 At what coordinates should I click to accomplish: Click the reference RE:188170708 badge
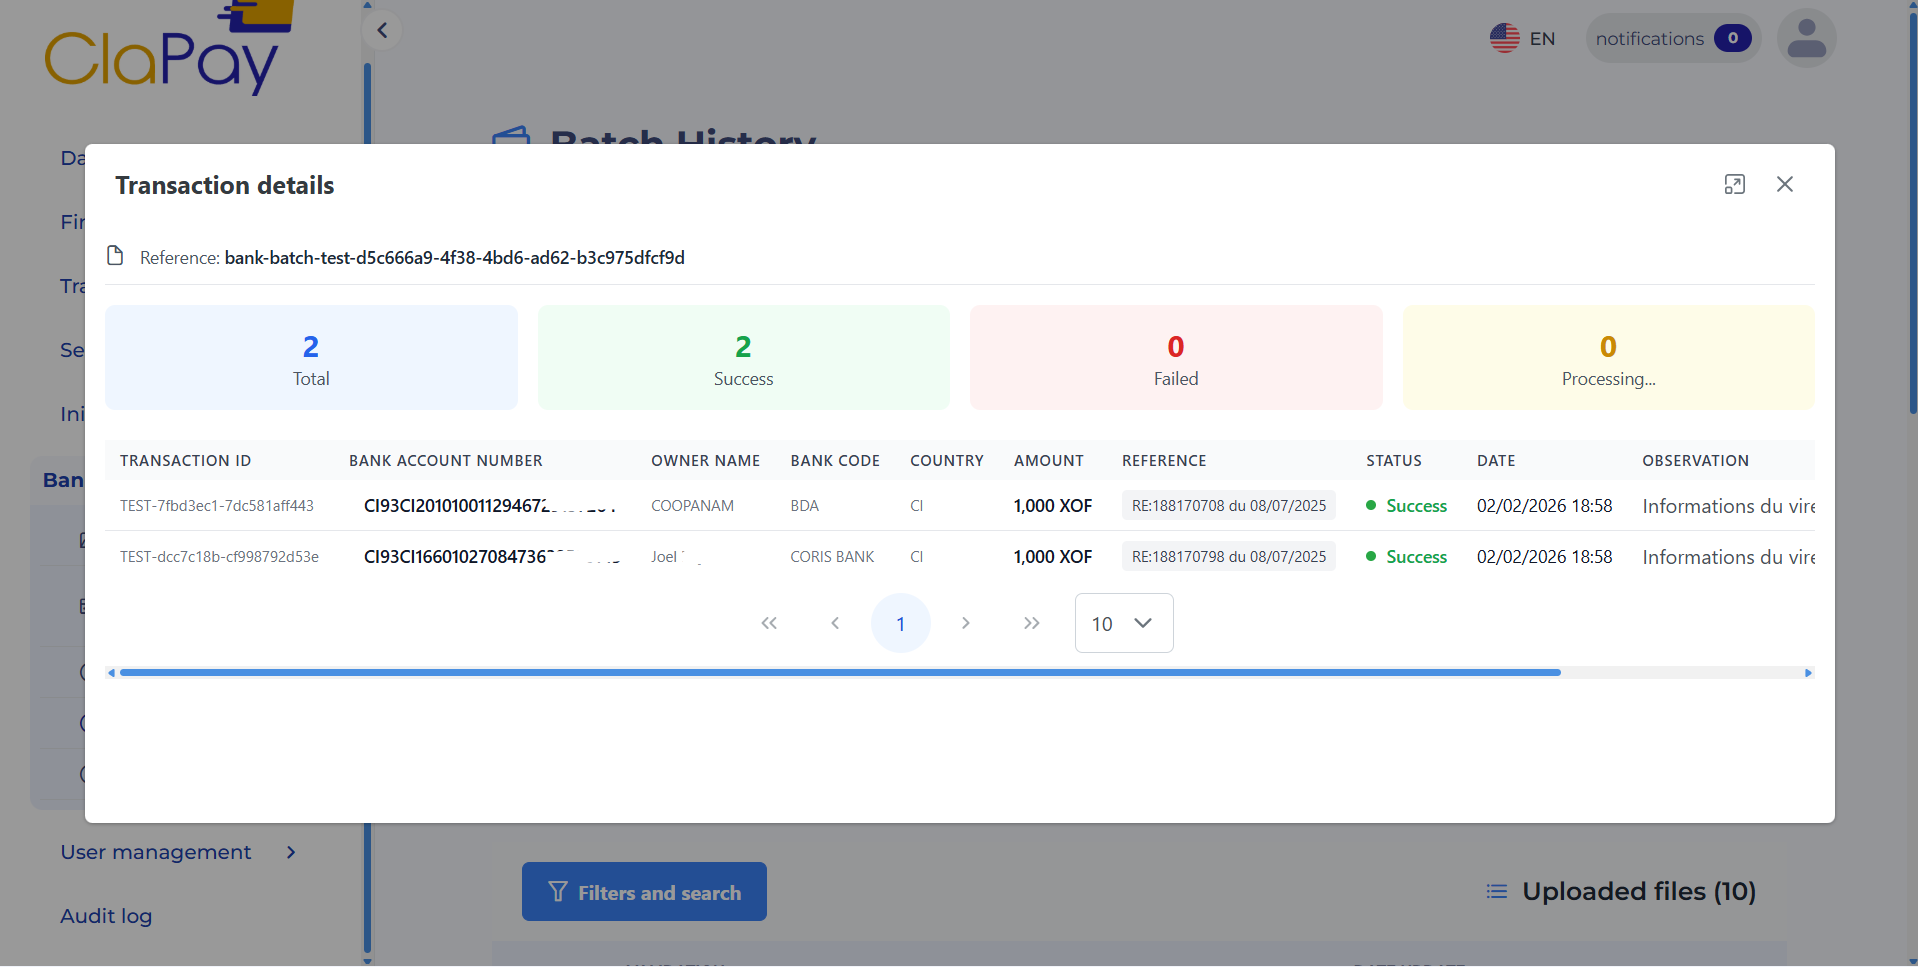(x=1228, y=506)
